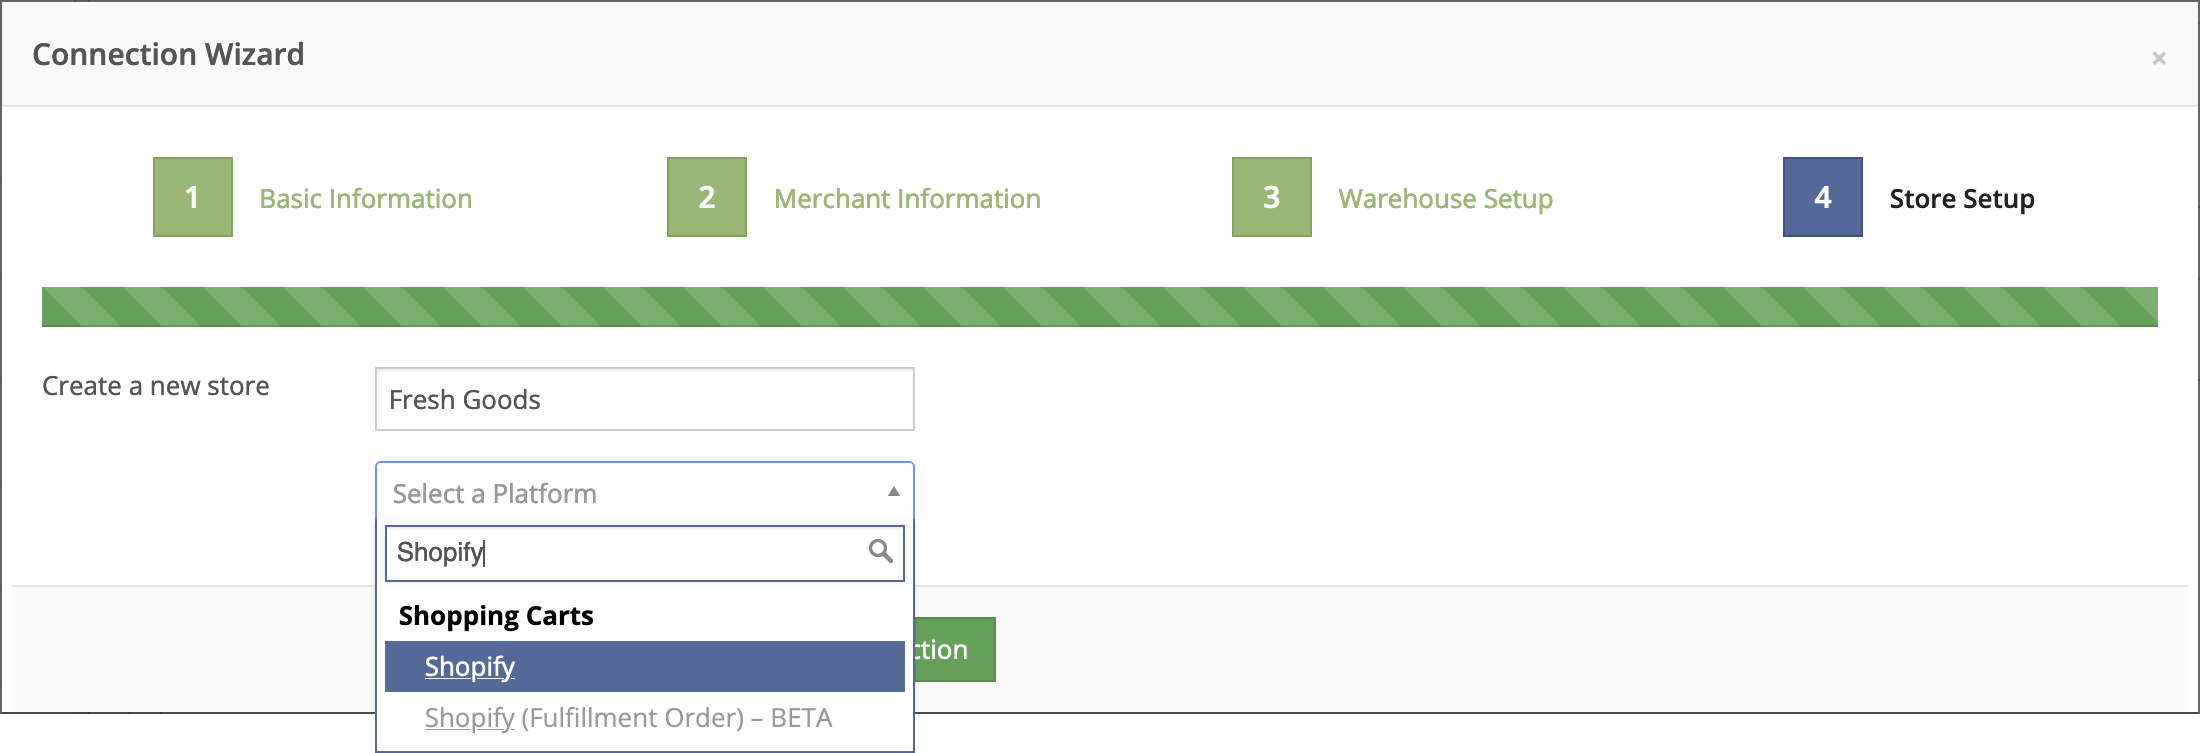Go to Warehouse Setup step
This screenshot has height=753, width=2200.
pos(1445,199)
